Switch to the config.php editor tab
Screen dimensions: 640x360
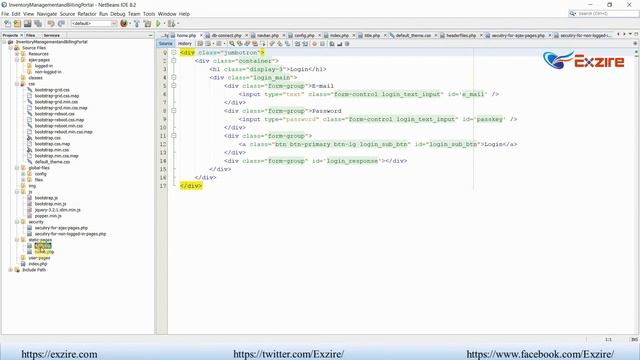(x=304, y=36)
